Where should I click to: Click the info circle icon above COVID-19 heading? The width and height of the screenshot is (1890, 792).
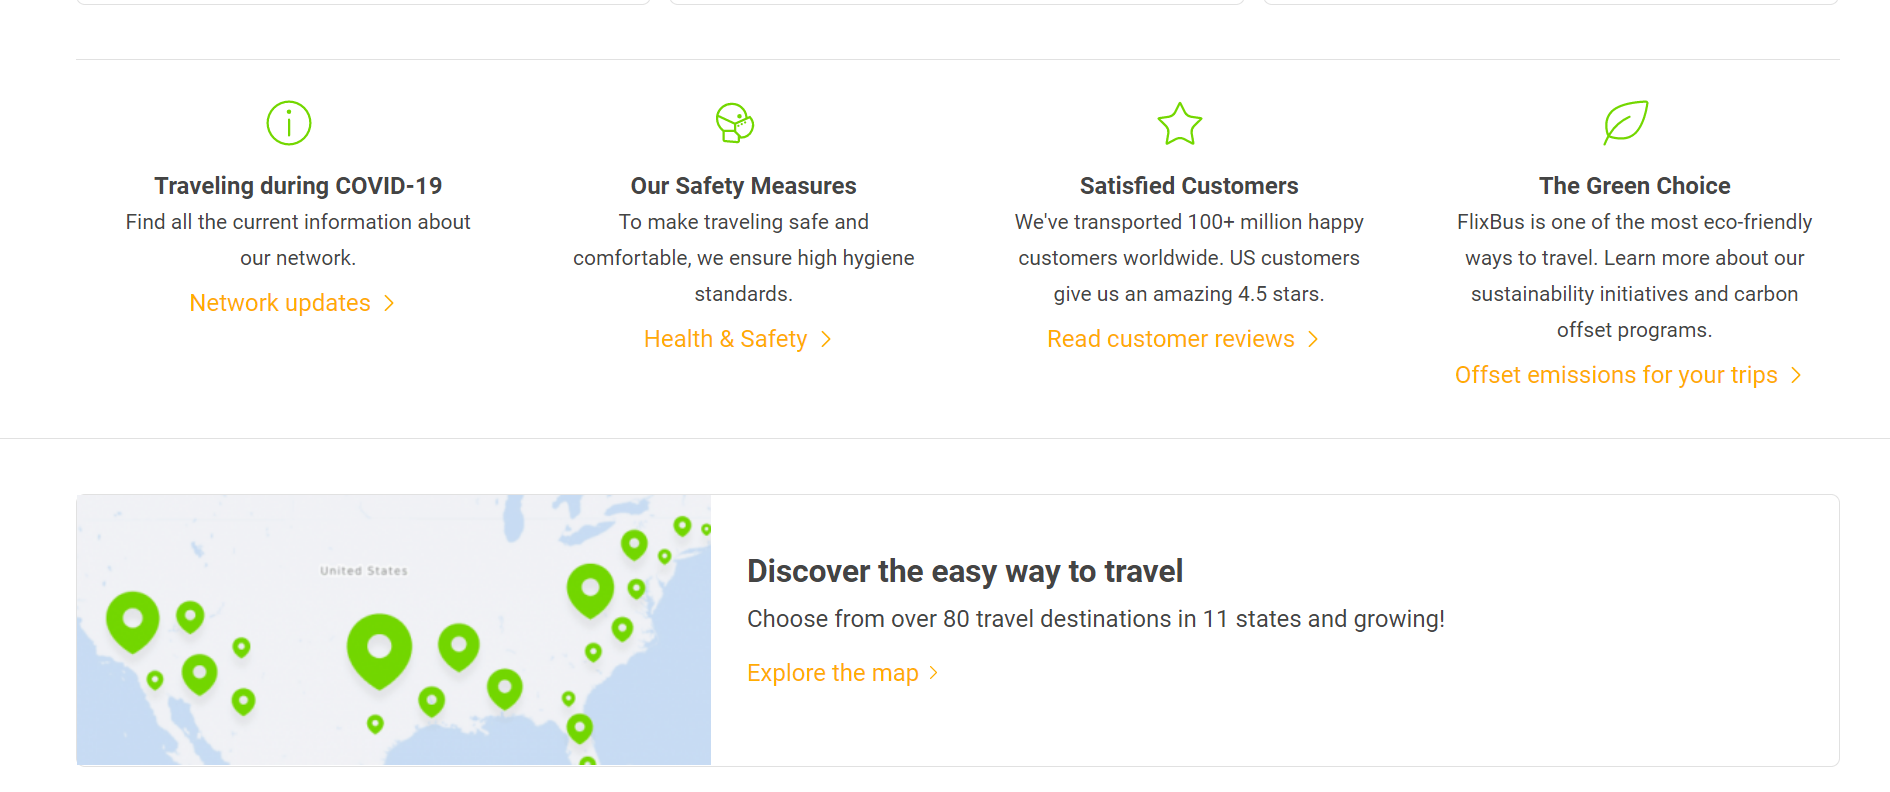(289, 123)
